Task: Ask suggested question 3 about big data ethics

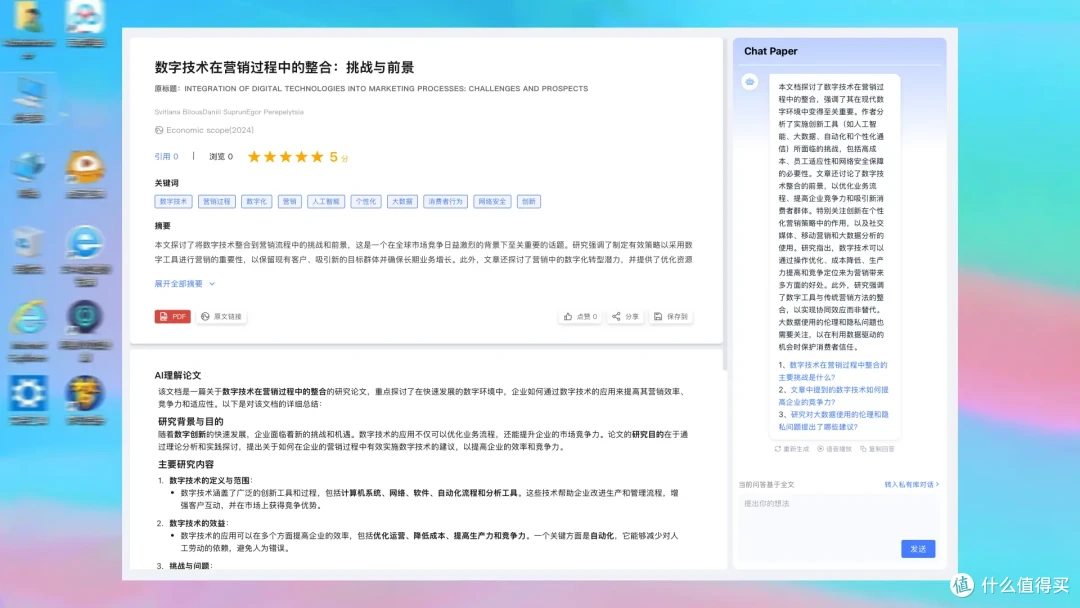Action: (833, 421)
